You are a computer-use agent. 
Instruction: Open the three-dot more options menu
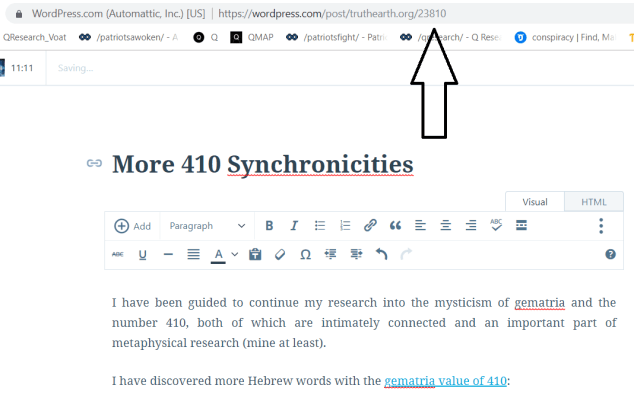click(x=601, y=226)
